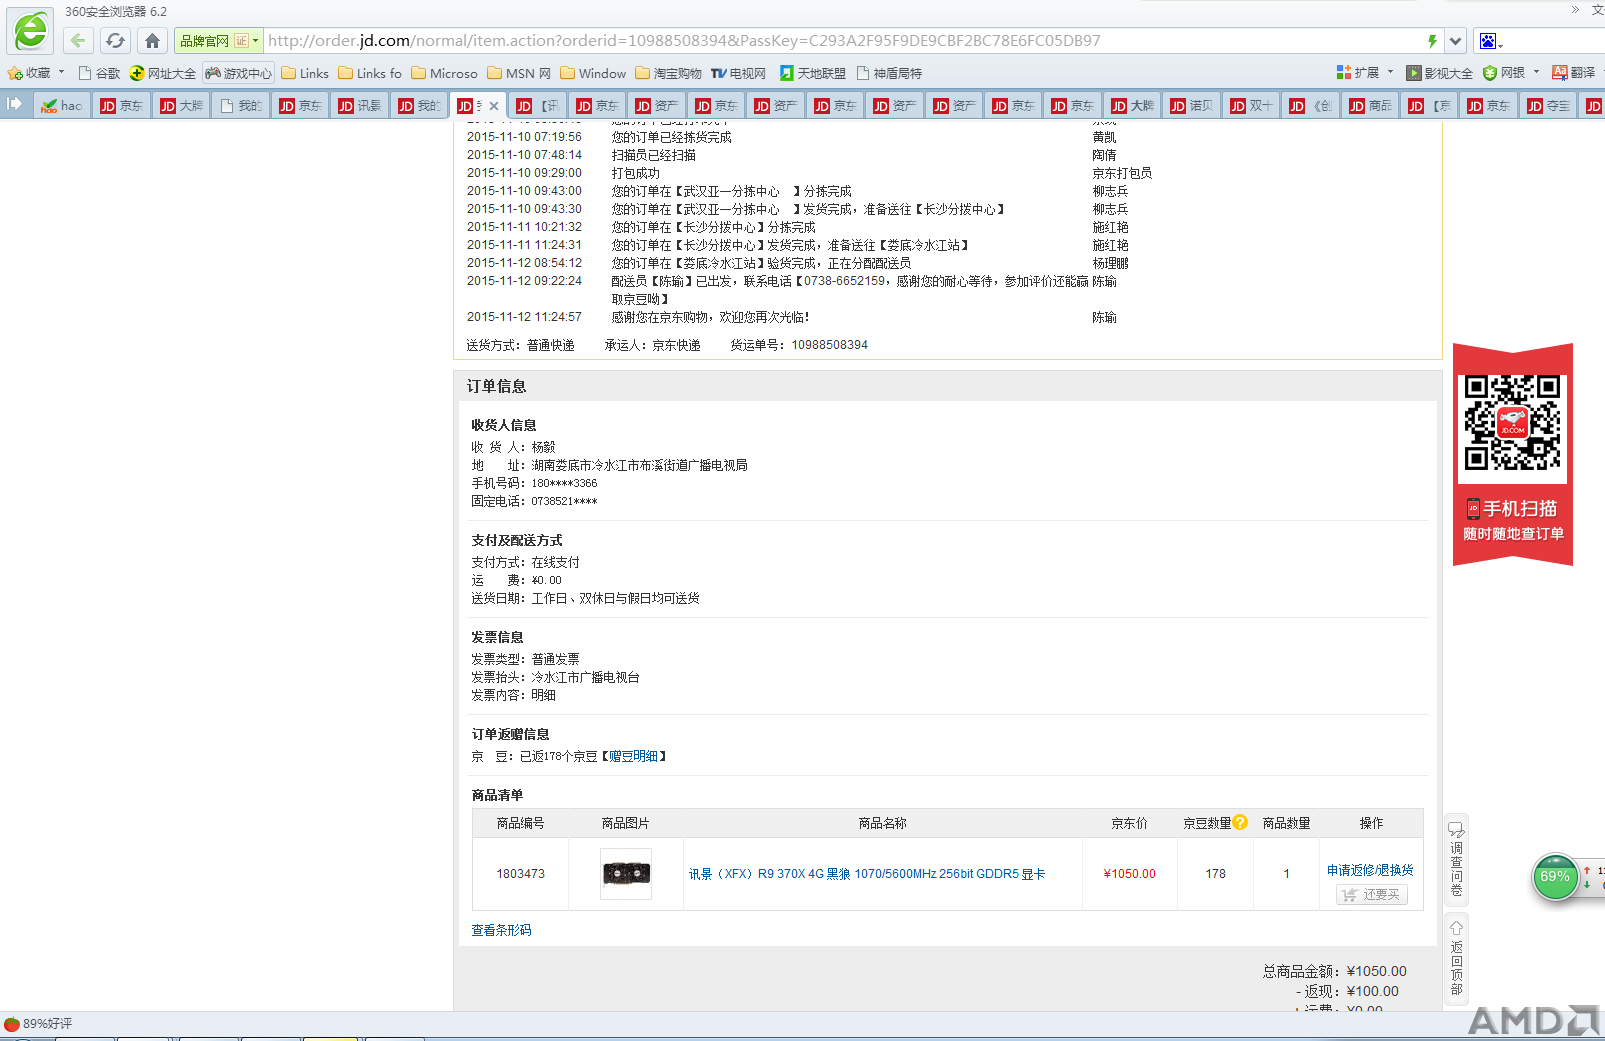This screenshot has height=1041, width=1605.
Task: Expand the 收藏 favorites dropdown arrow
Action: click(61, 72)
